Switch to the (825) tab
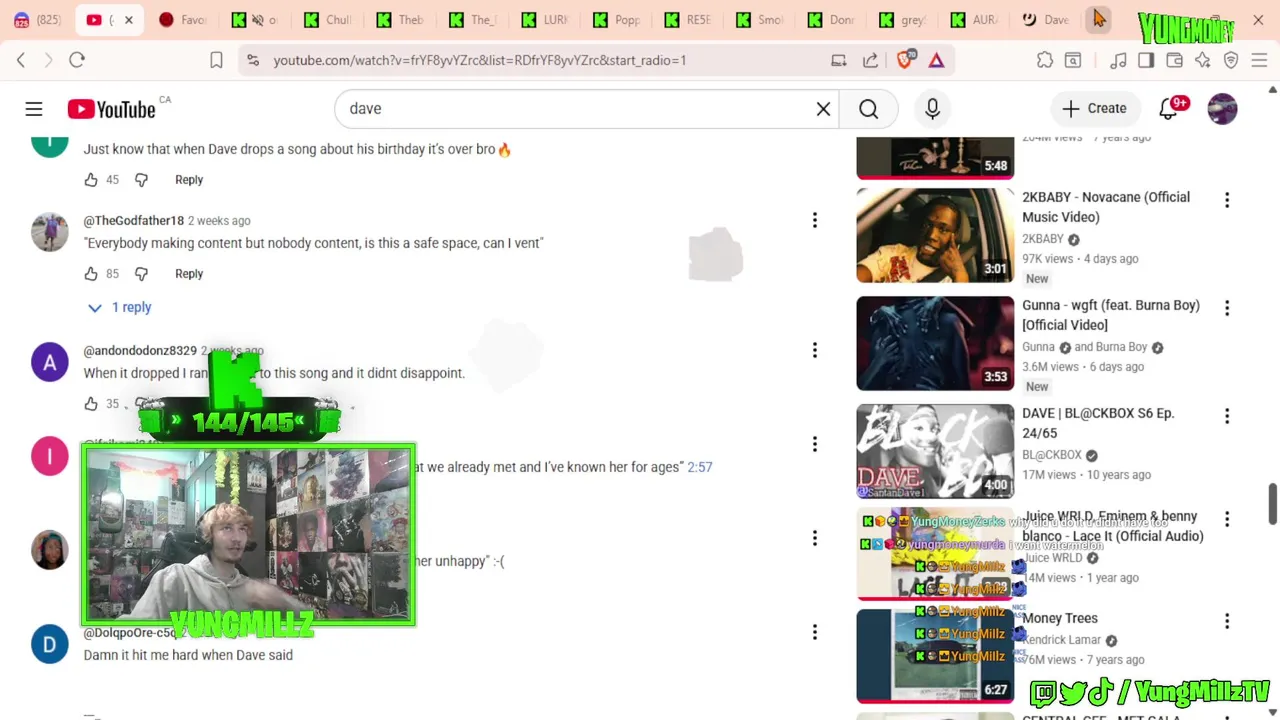This screenshot has width=1280, height=720. pos(37,20)
